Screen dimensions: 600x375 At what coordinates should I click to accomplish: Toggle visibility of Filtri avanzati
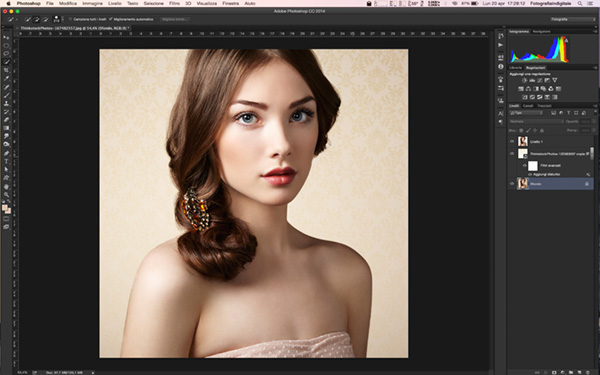tap(524, 165)
